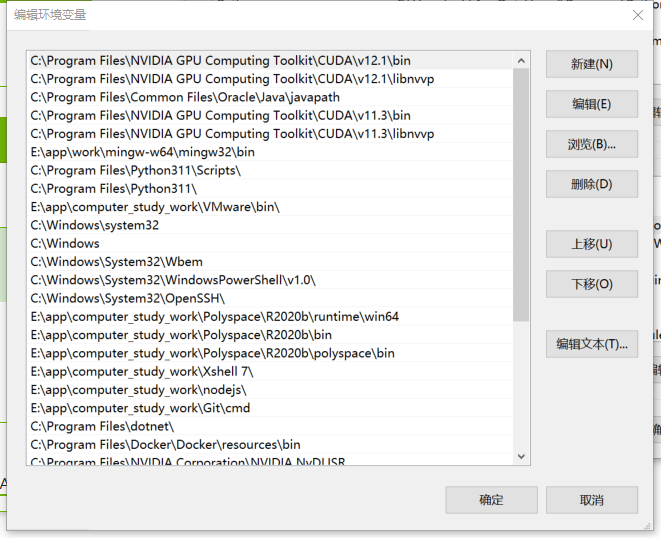Image resolution: width=661 pixels, height=538 pixels.
Task: Cancel the dialog with 取消
Action: tap(591, 500)
